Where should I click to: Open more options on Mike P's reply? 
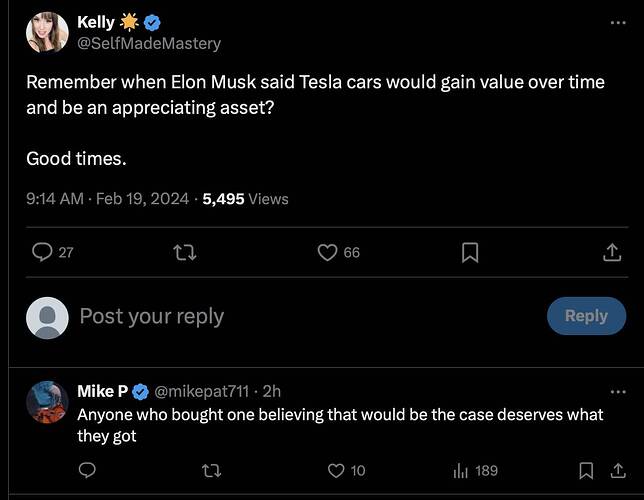(x=618, y=392)
